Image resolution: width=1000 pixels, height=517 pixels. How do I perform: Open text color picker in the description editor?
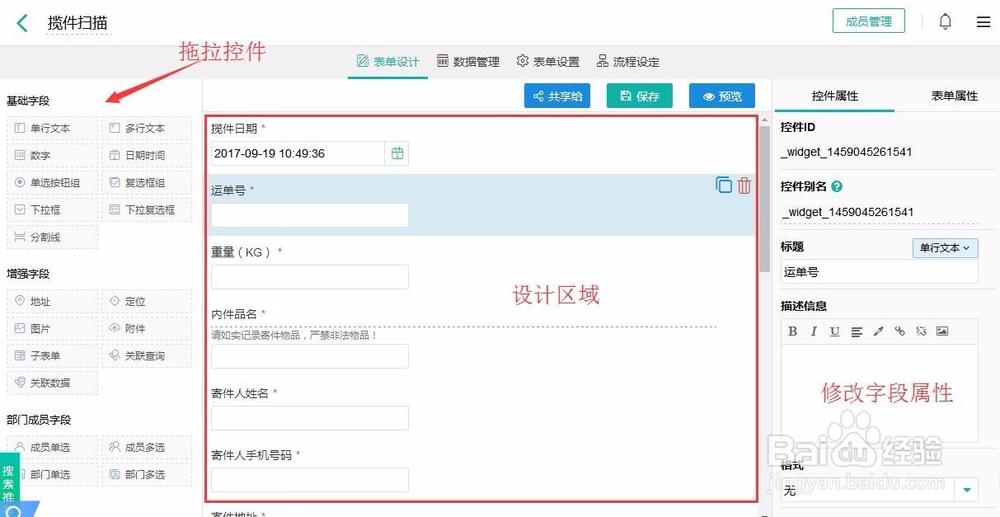(x=878, y=331)
